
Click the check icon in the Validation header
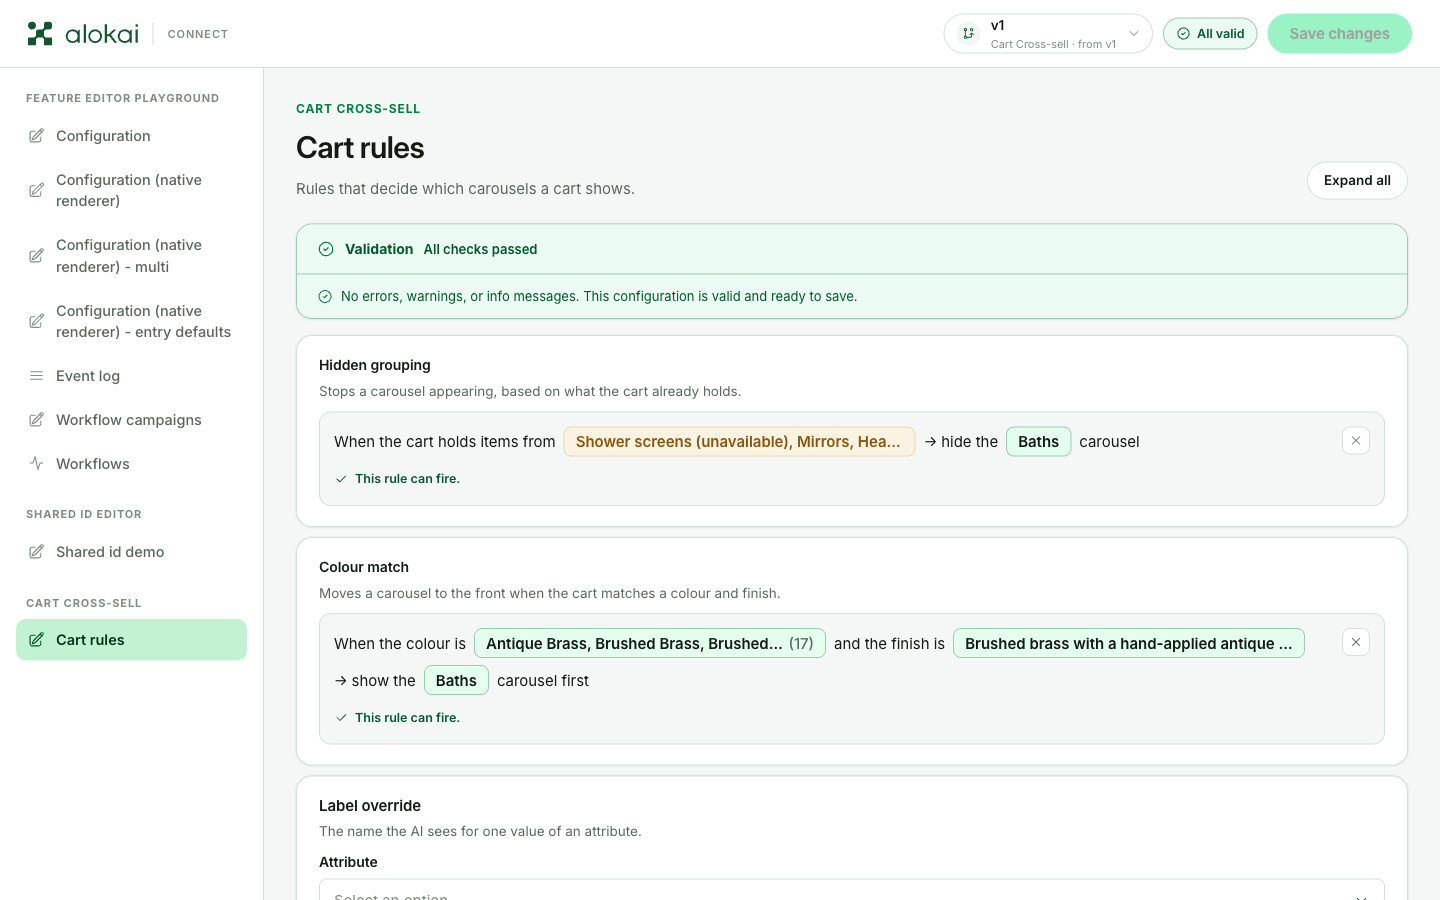tap(326, 249)
